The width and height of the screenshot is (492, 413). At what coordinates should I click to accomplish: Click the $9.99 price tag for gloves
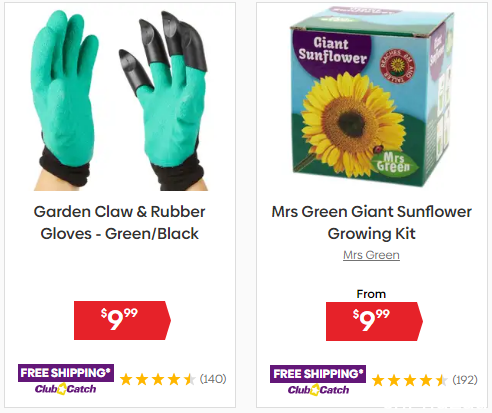(x=122, y=320)
